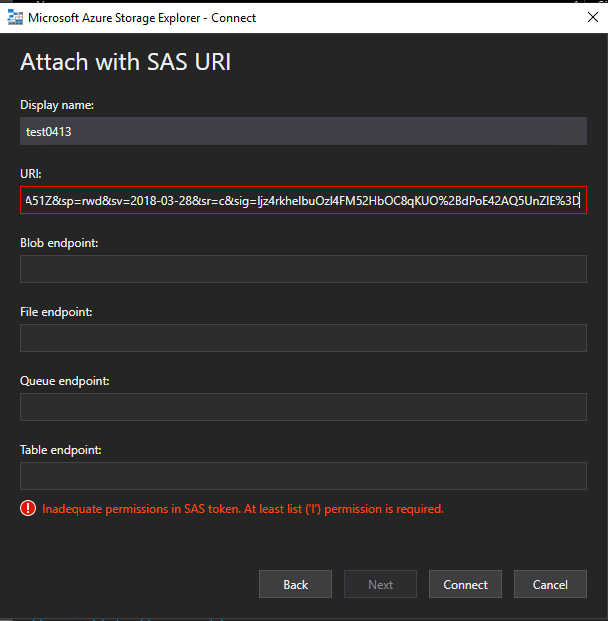The height and width of the screenshot is (621, 608).
Task: Click the window title 'Microsoft Azure Storage Explorer - Connect'
Action: point(142,18)
